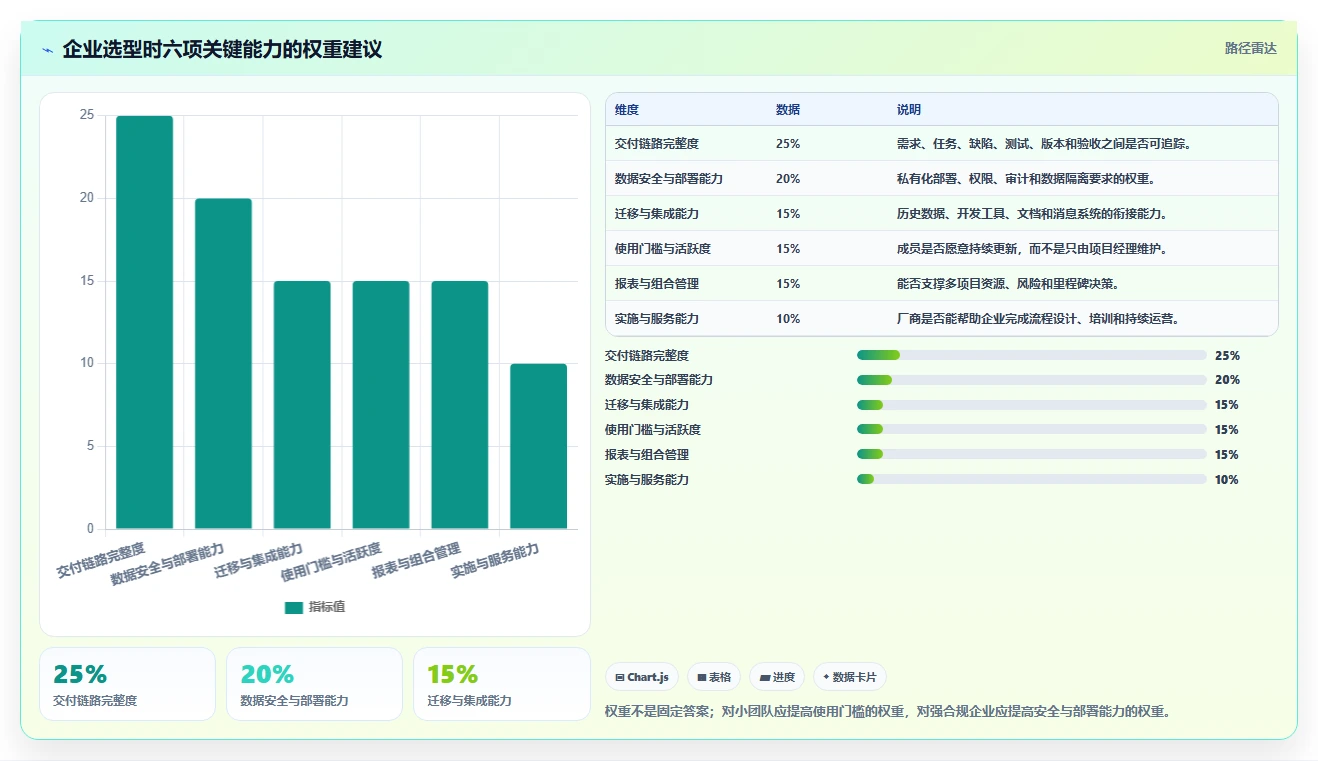This screenshot has width=1318, height=761.
Task: Select the chart bar for 数据安全与部署能力
Action: 223,364
